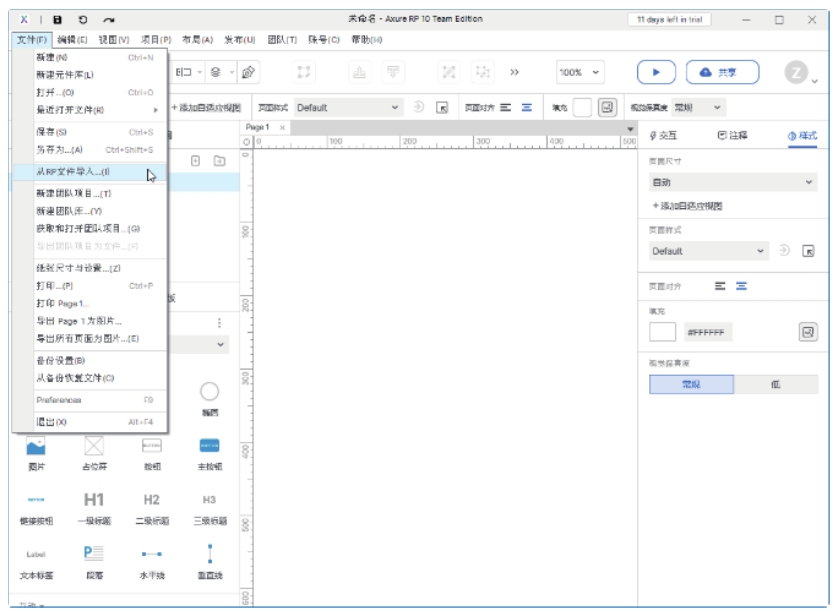Select the Primary Button widget
The image size is (834, 612).
pyautogui.click(x=210, y=446)
